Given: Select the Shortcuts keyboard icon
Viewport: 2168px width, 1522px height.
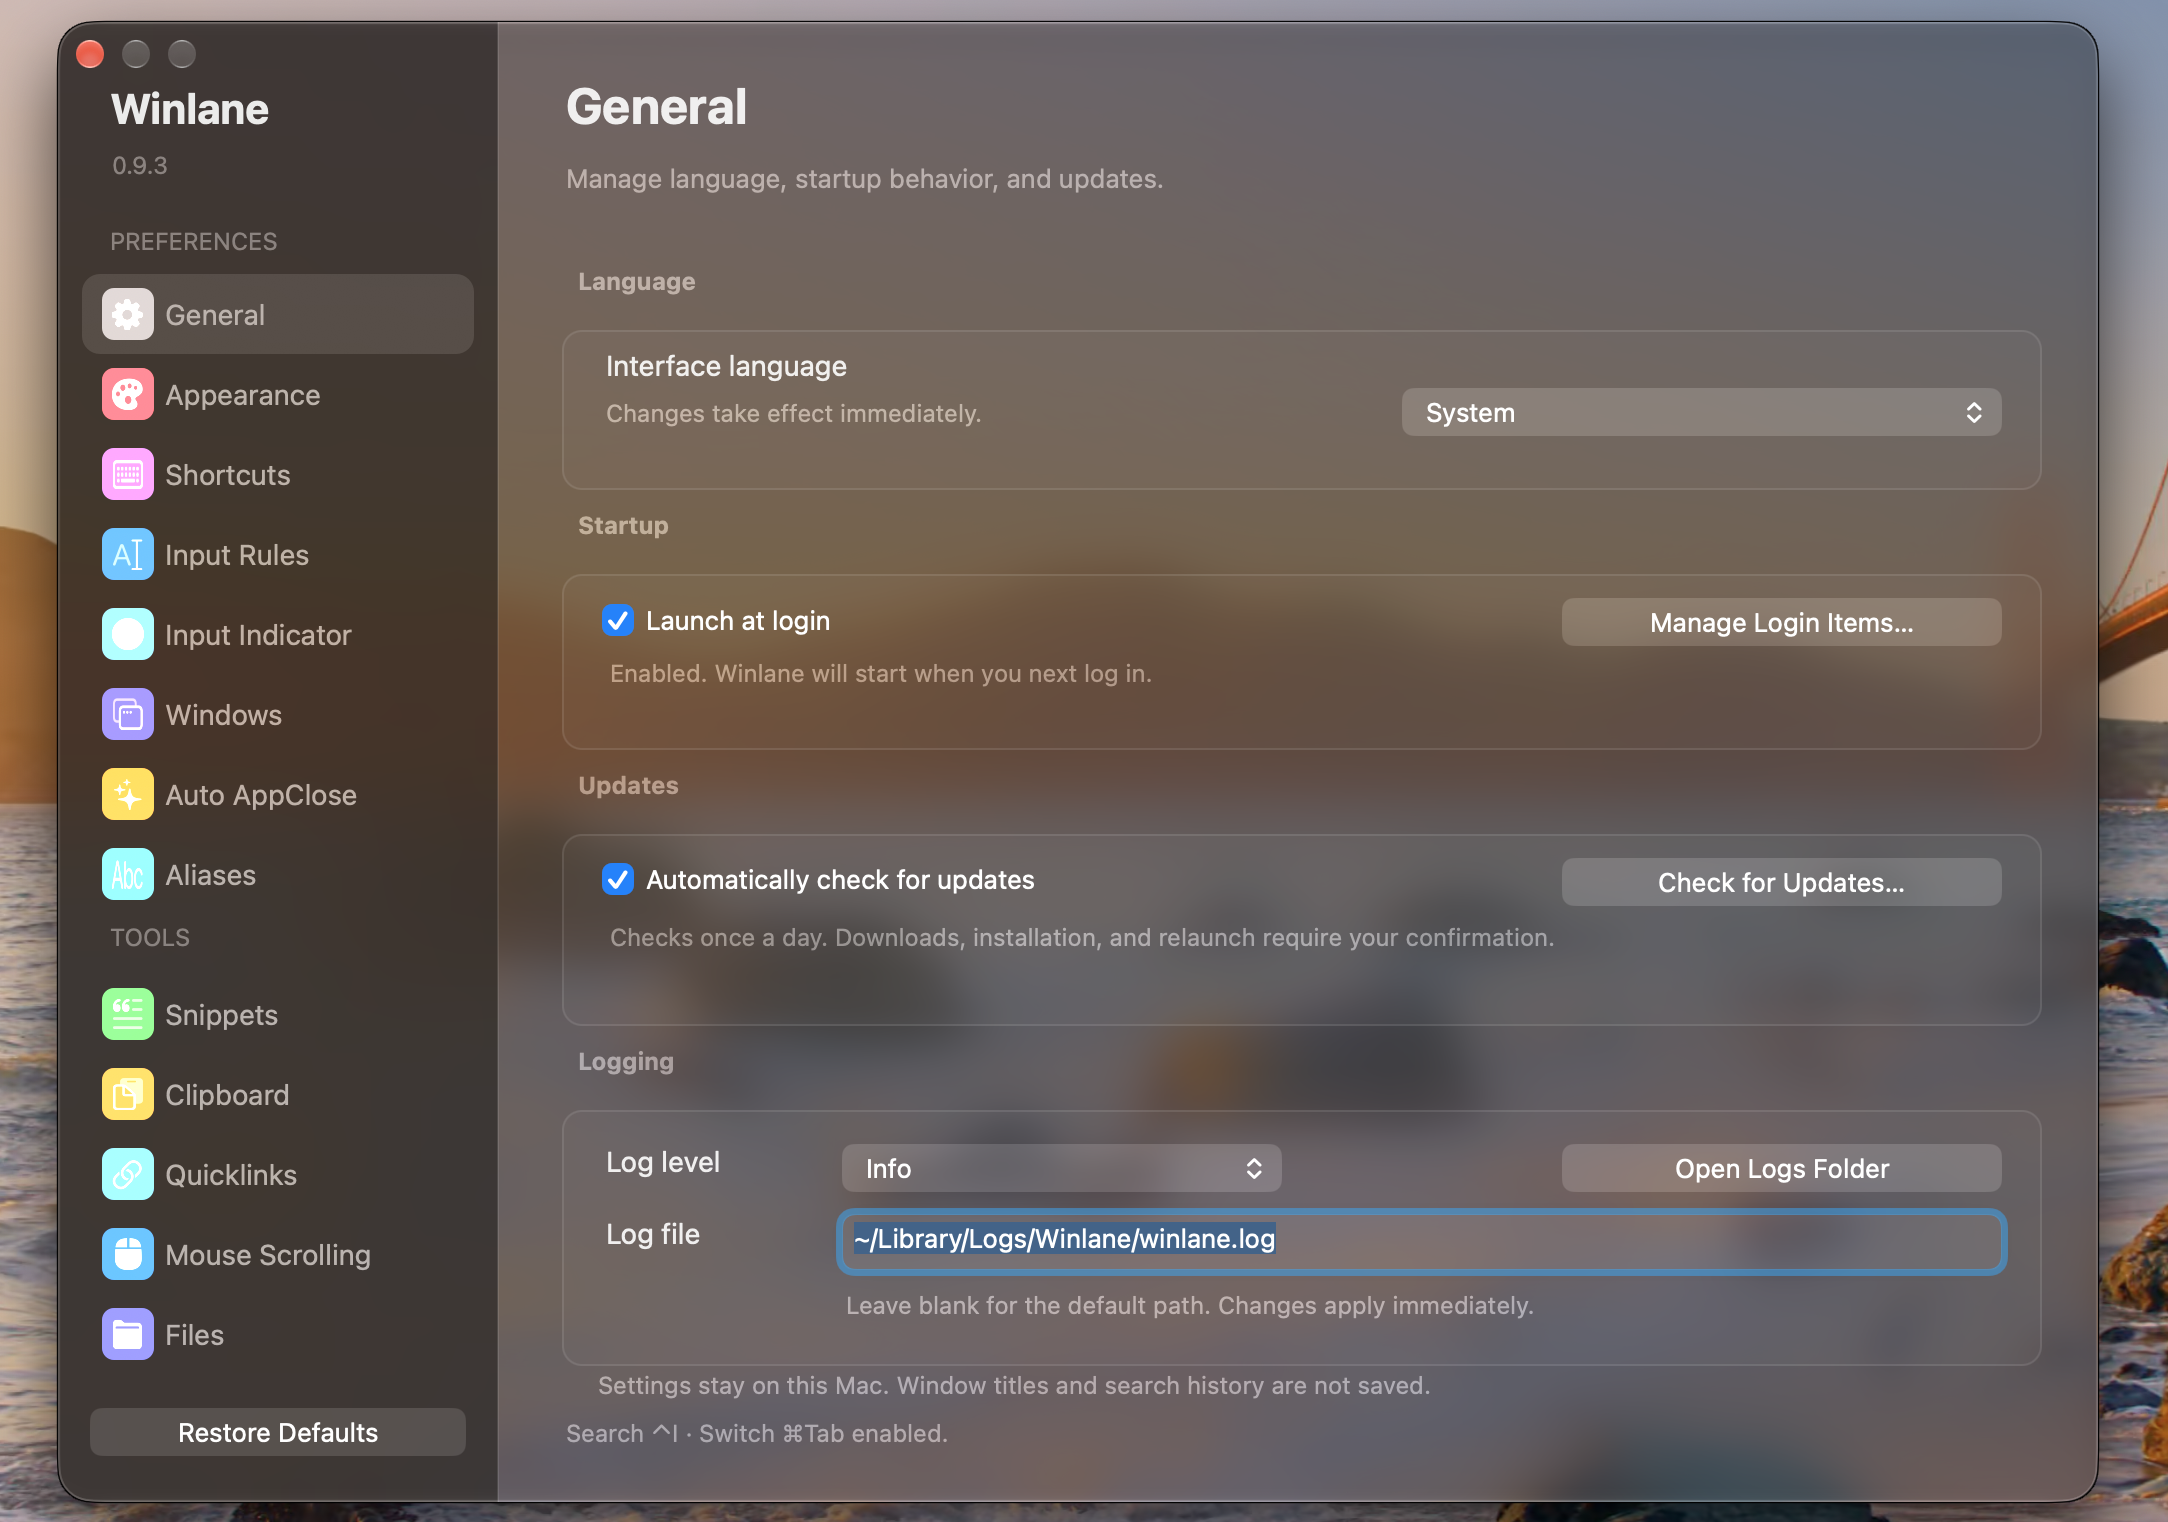Looking at the screenshot, I should pyautogui.click(x=127, y=475).
